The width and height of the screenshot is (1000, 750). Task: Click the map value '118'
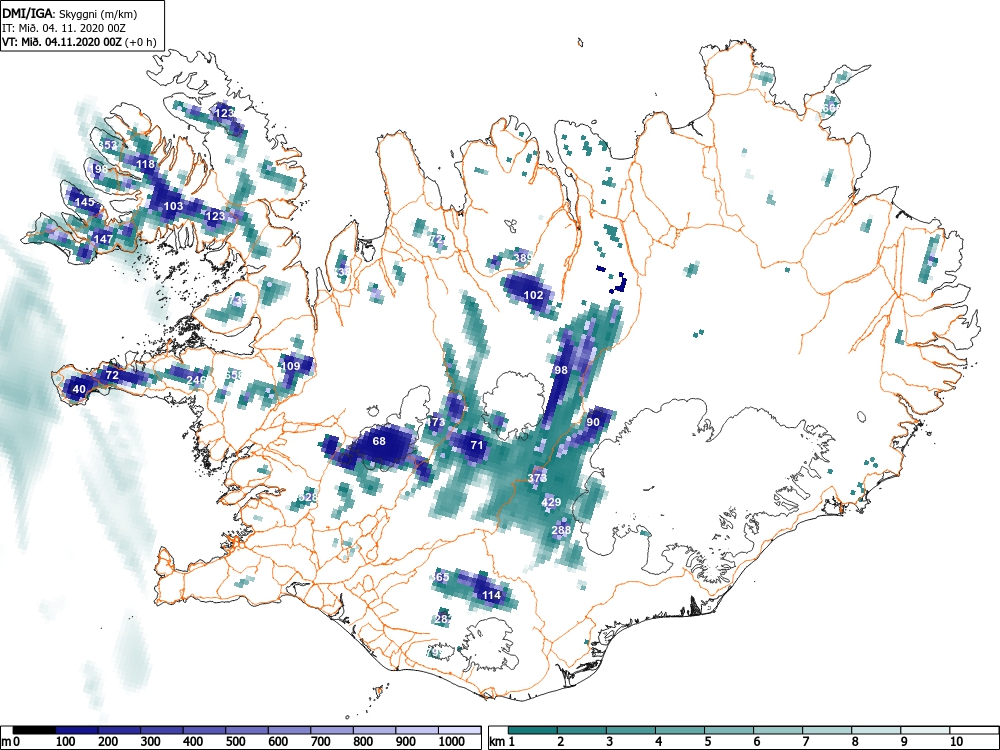point(145,164)
